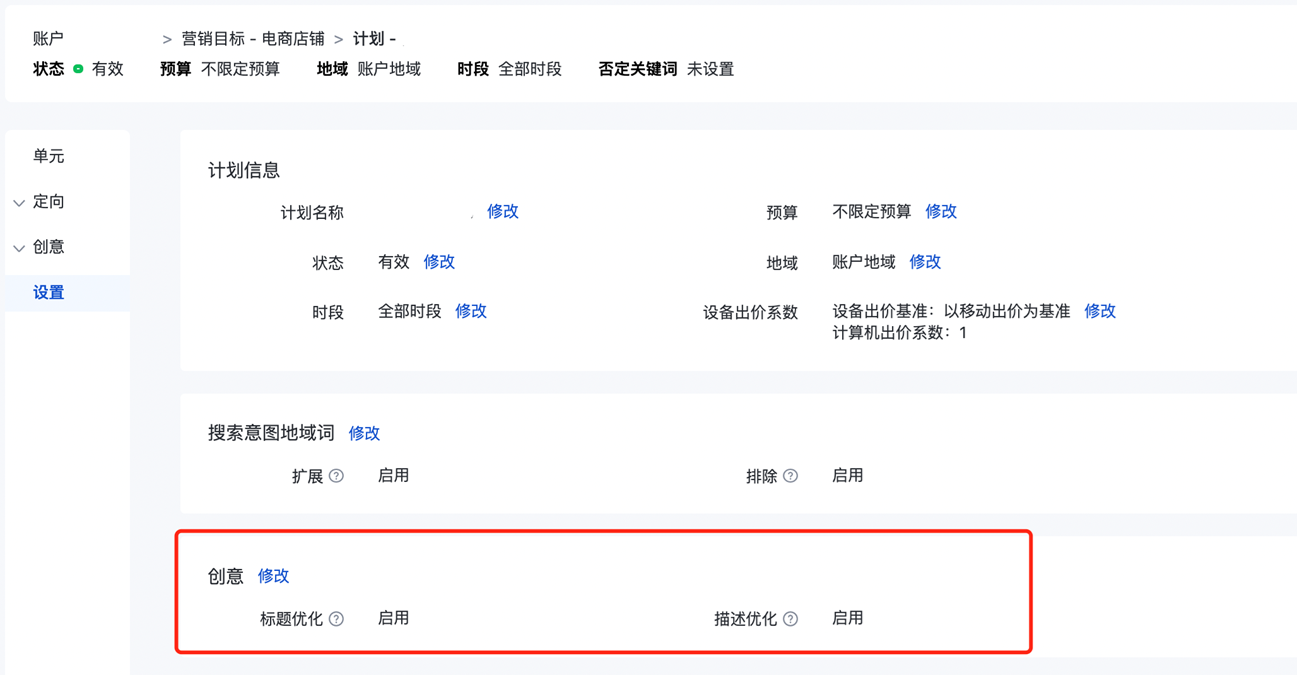Click 营销目标 - 电商店铺 breadcrumb
The height and width of the screenshot is (675, 1297).
[x=253, y=38]
